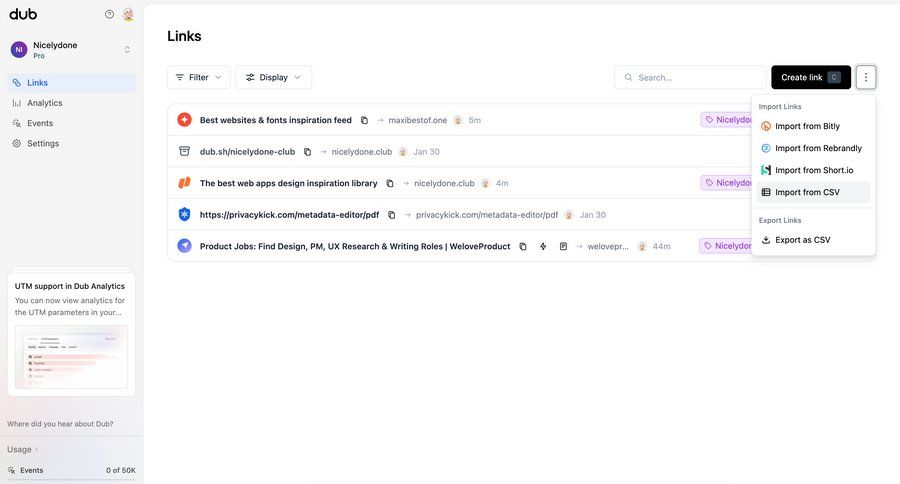Toggle the three-dot more options button
Viewport: 900px width, 484px height.
(x=866, y=78)
